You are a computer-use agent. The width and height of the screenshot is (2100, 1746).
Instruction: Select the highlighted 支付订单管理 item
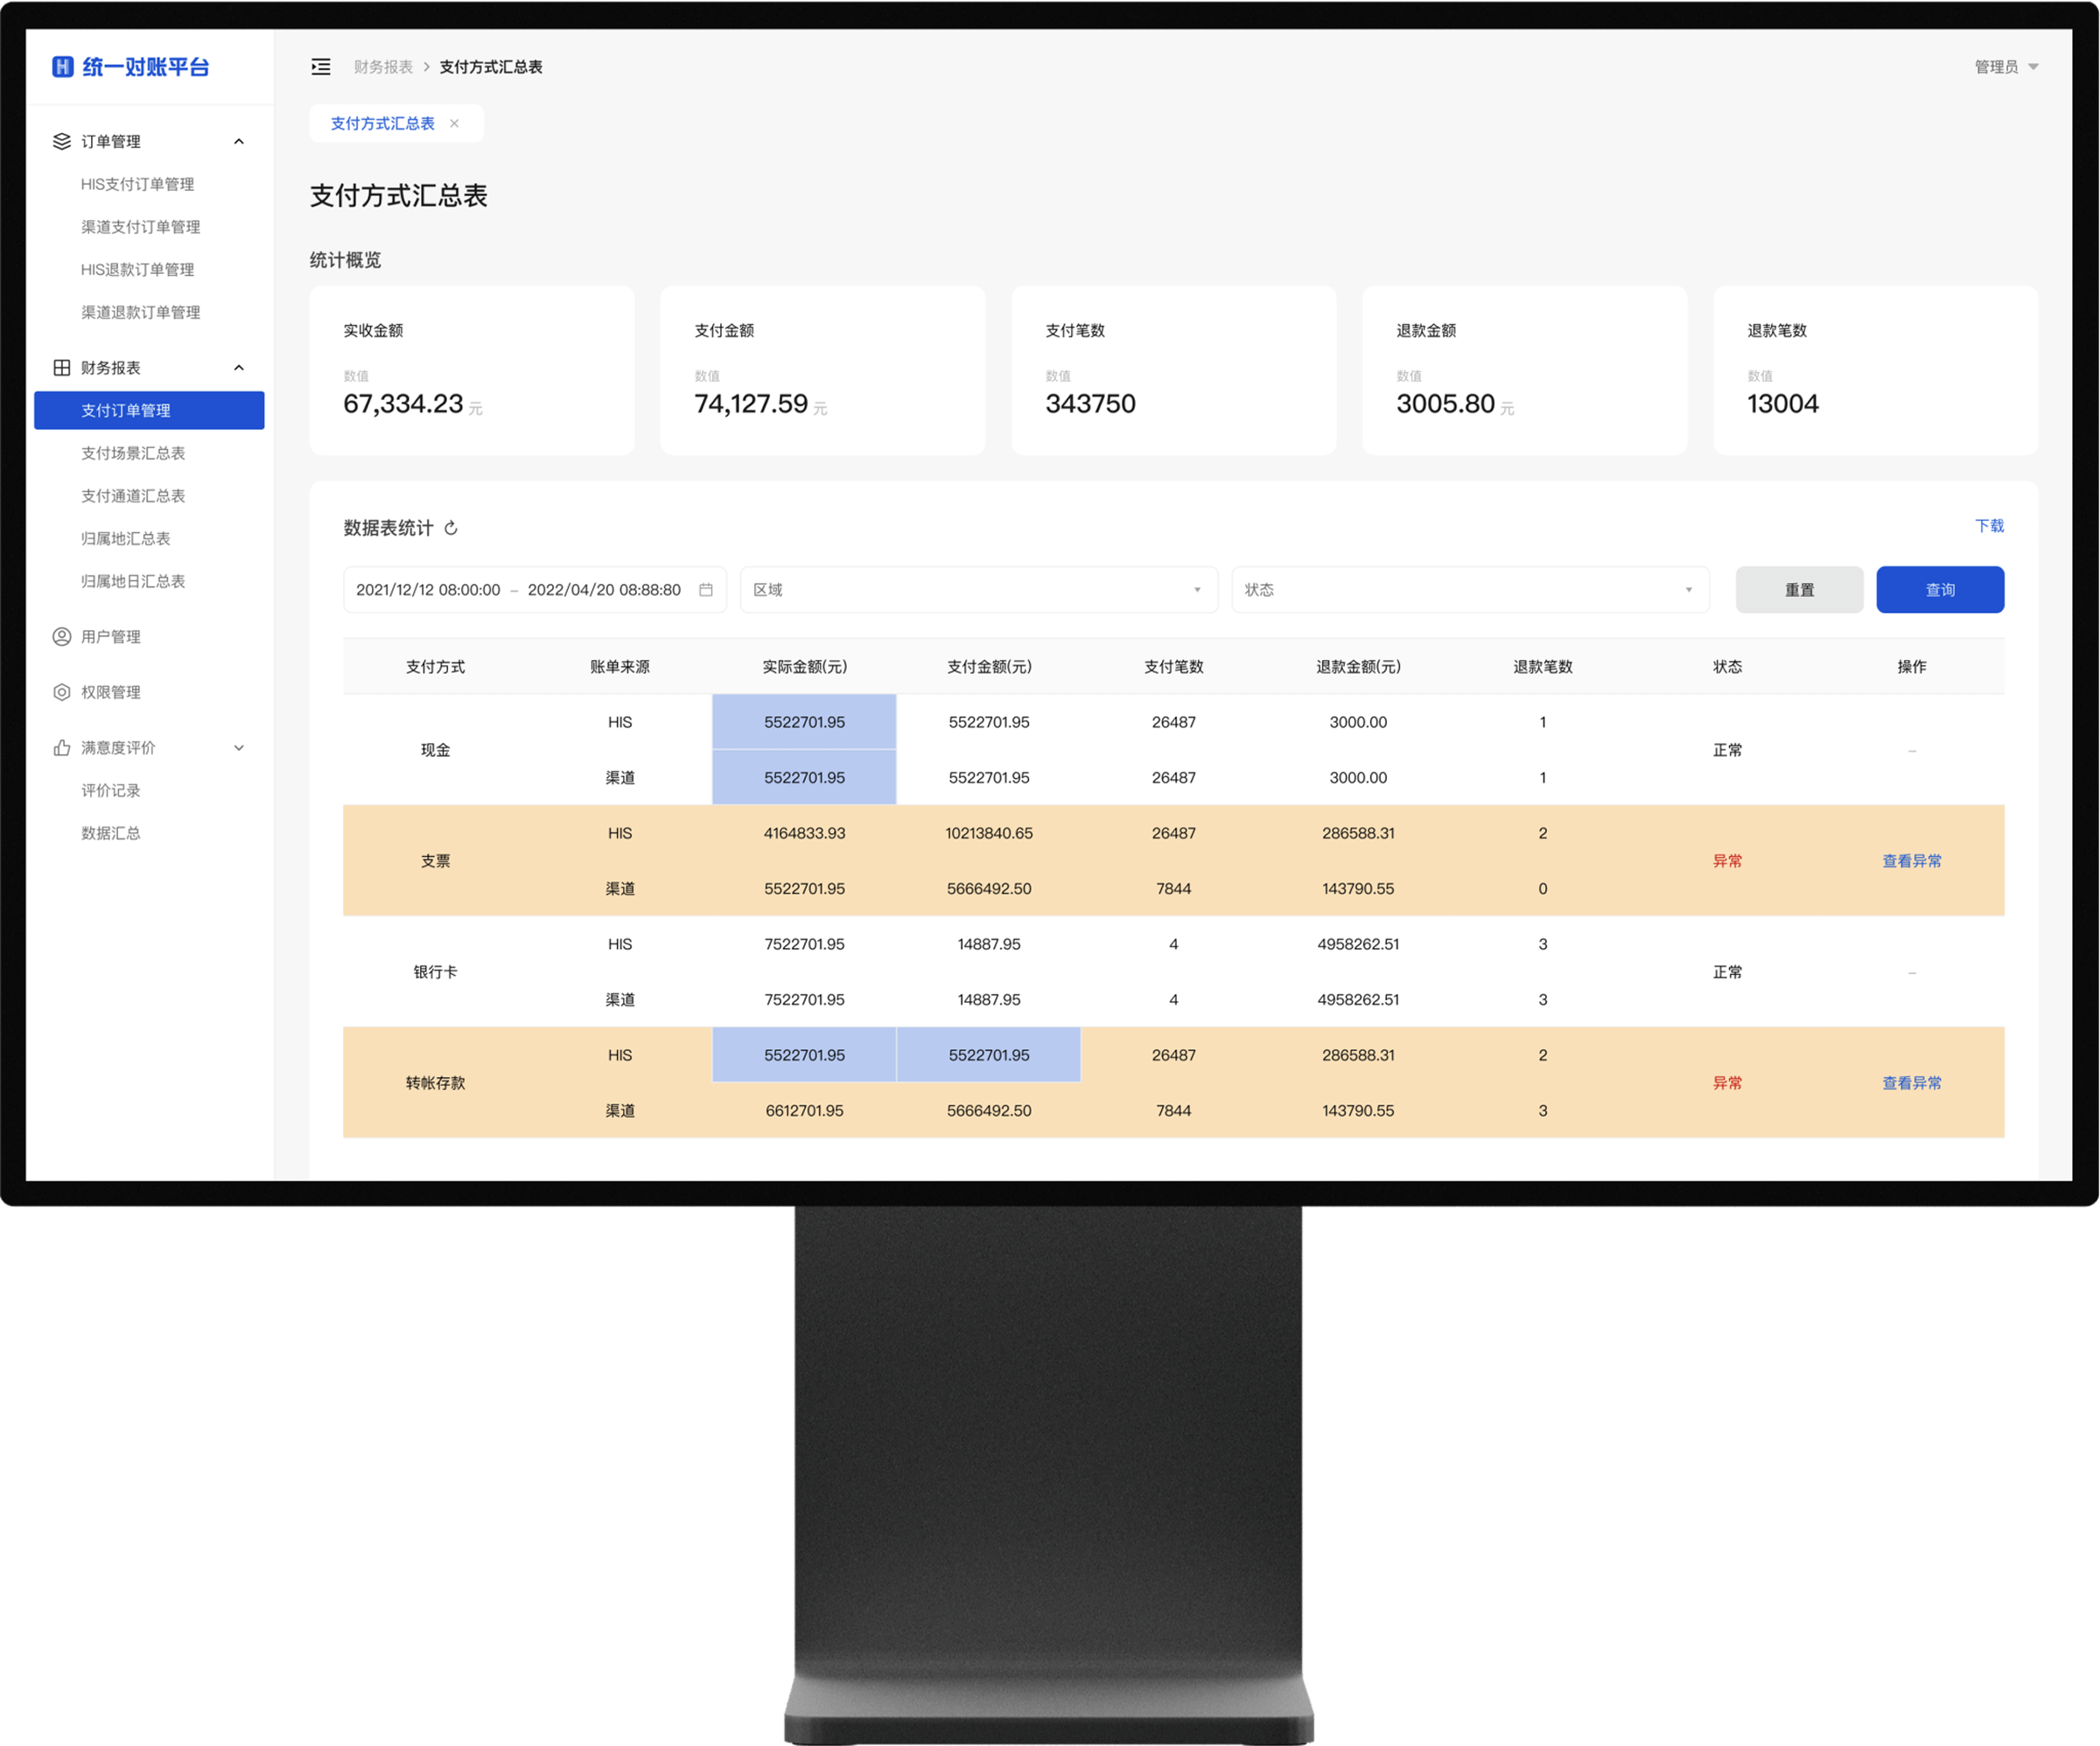click(x=149, y=410)
